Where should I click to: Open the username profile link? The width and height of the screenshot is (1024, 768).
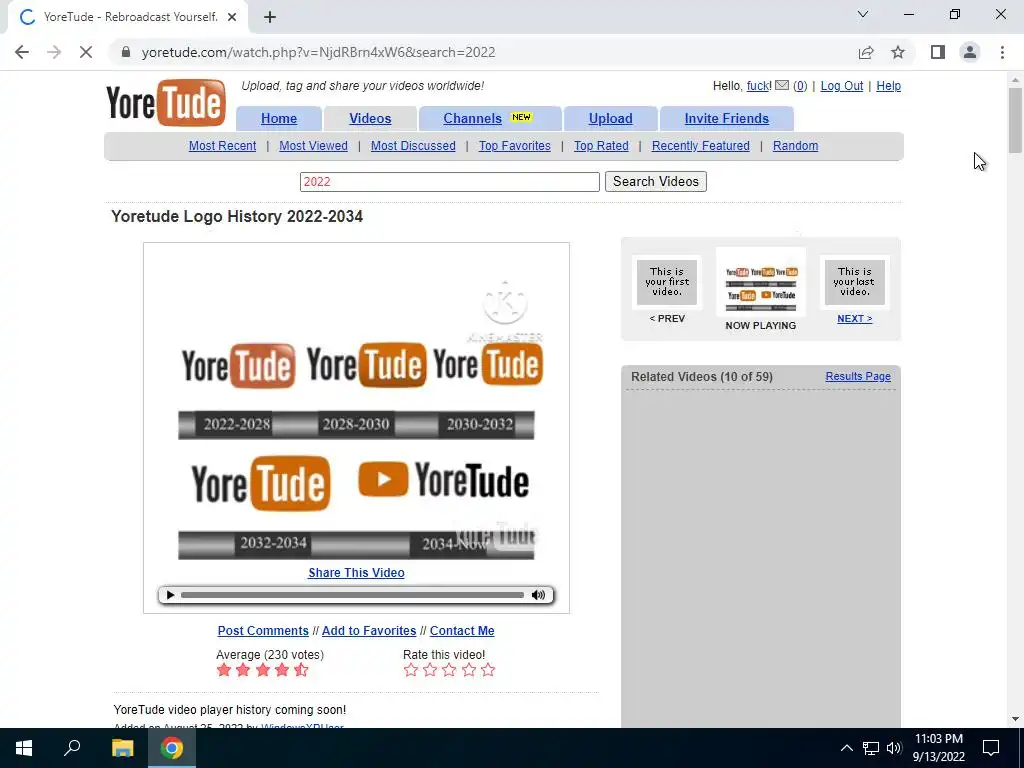pyautogui.click(x=758, y=86)
